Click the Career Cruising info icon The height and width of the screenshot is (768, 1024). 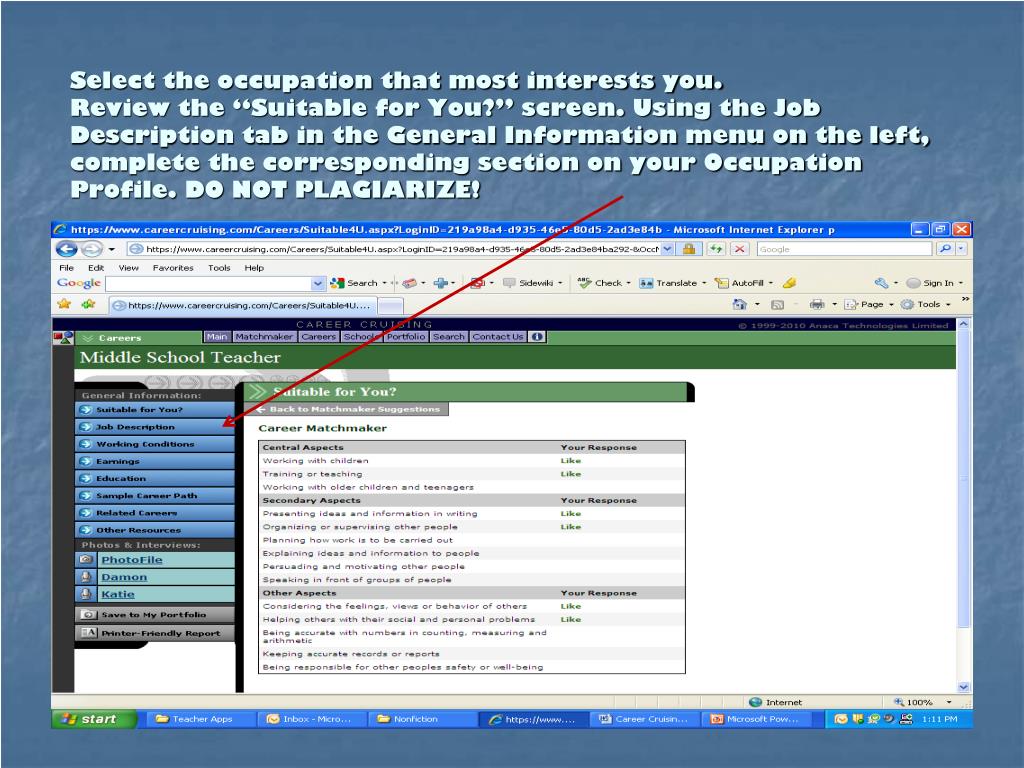(x=537, y=337)
